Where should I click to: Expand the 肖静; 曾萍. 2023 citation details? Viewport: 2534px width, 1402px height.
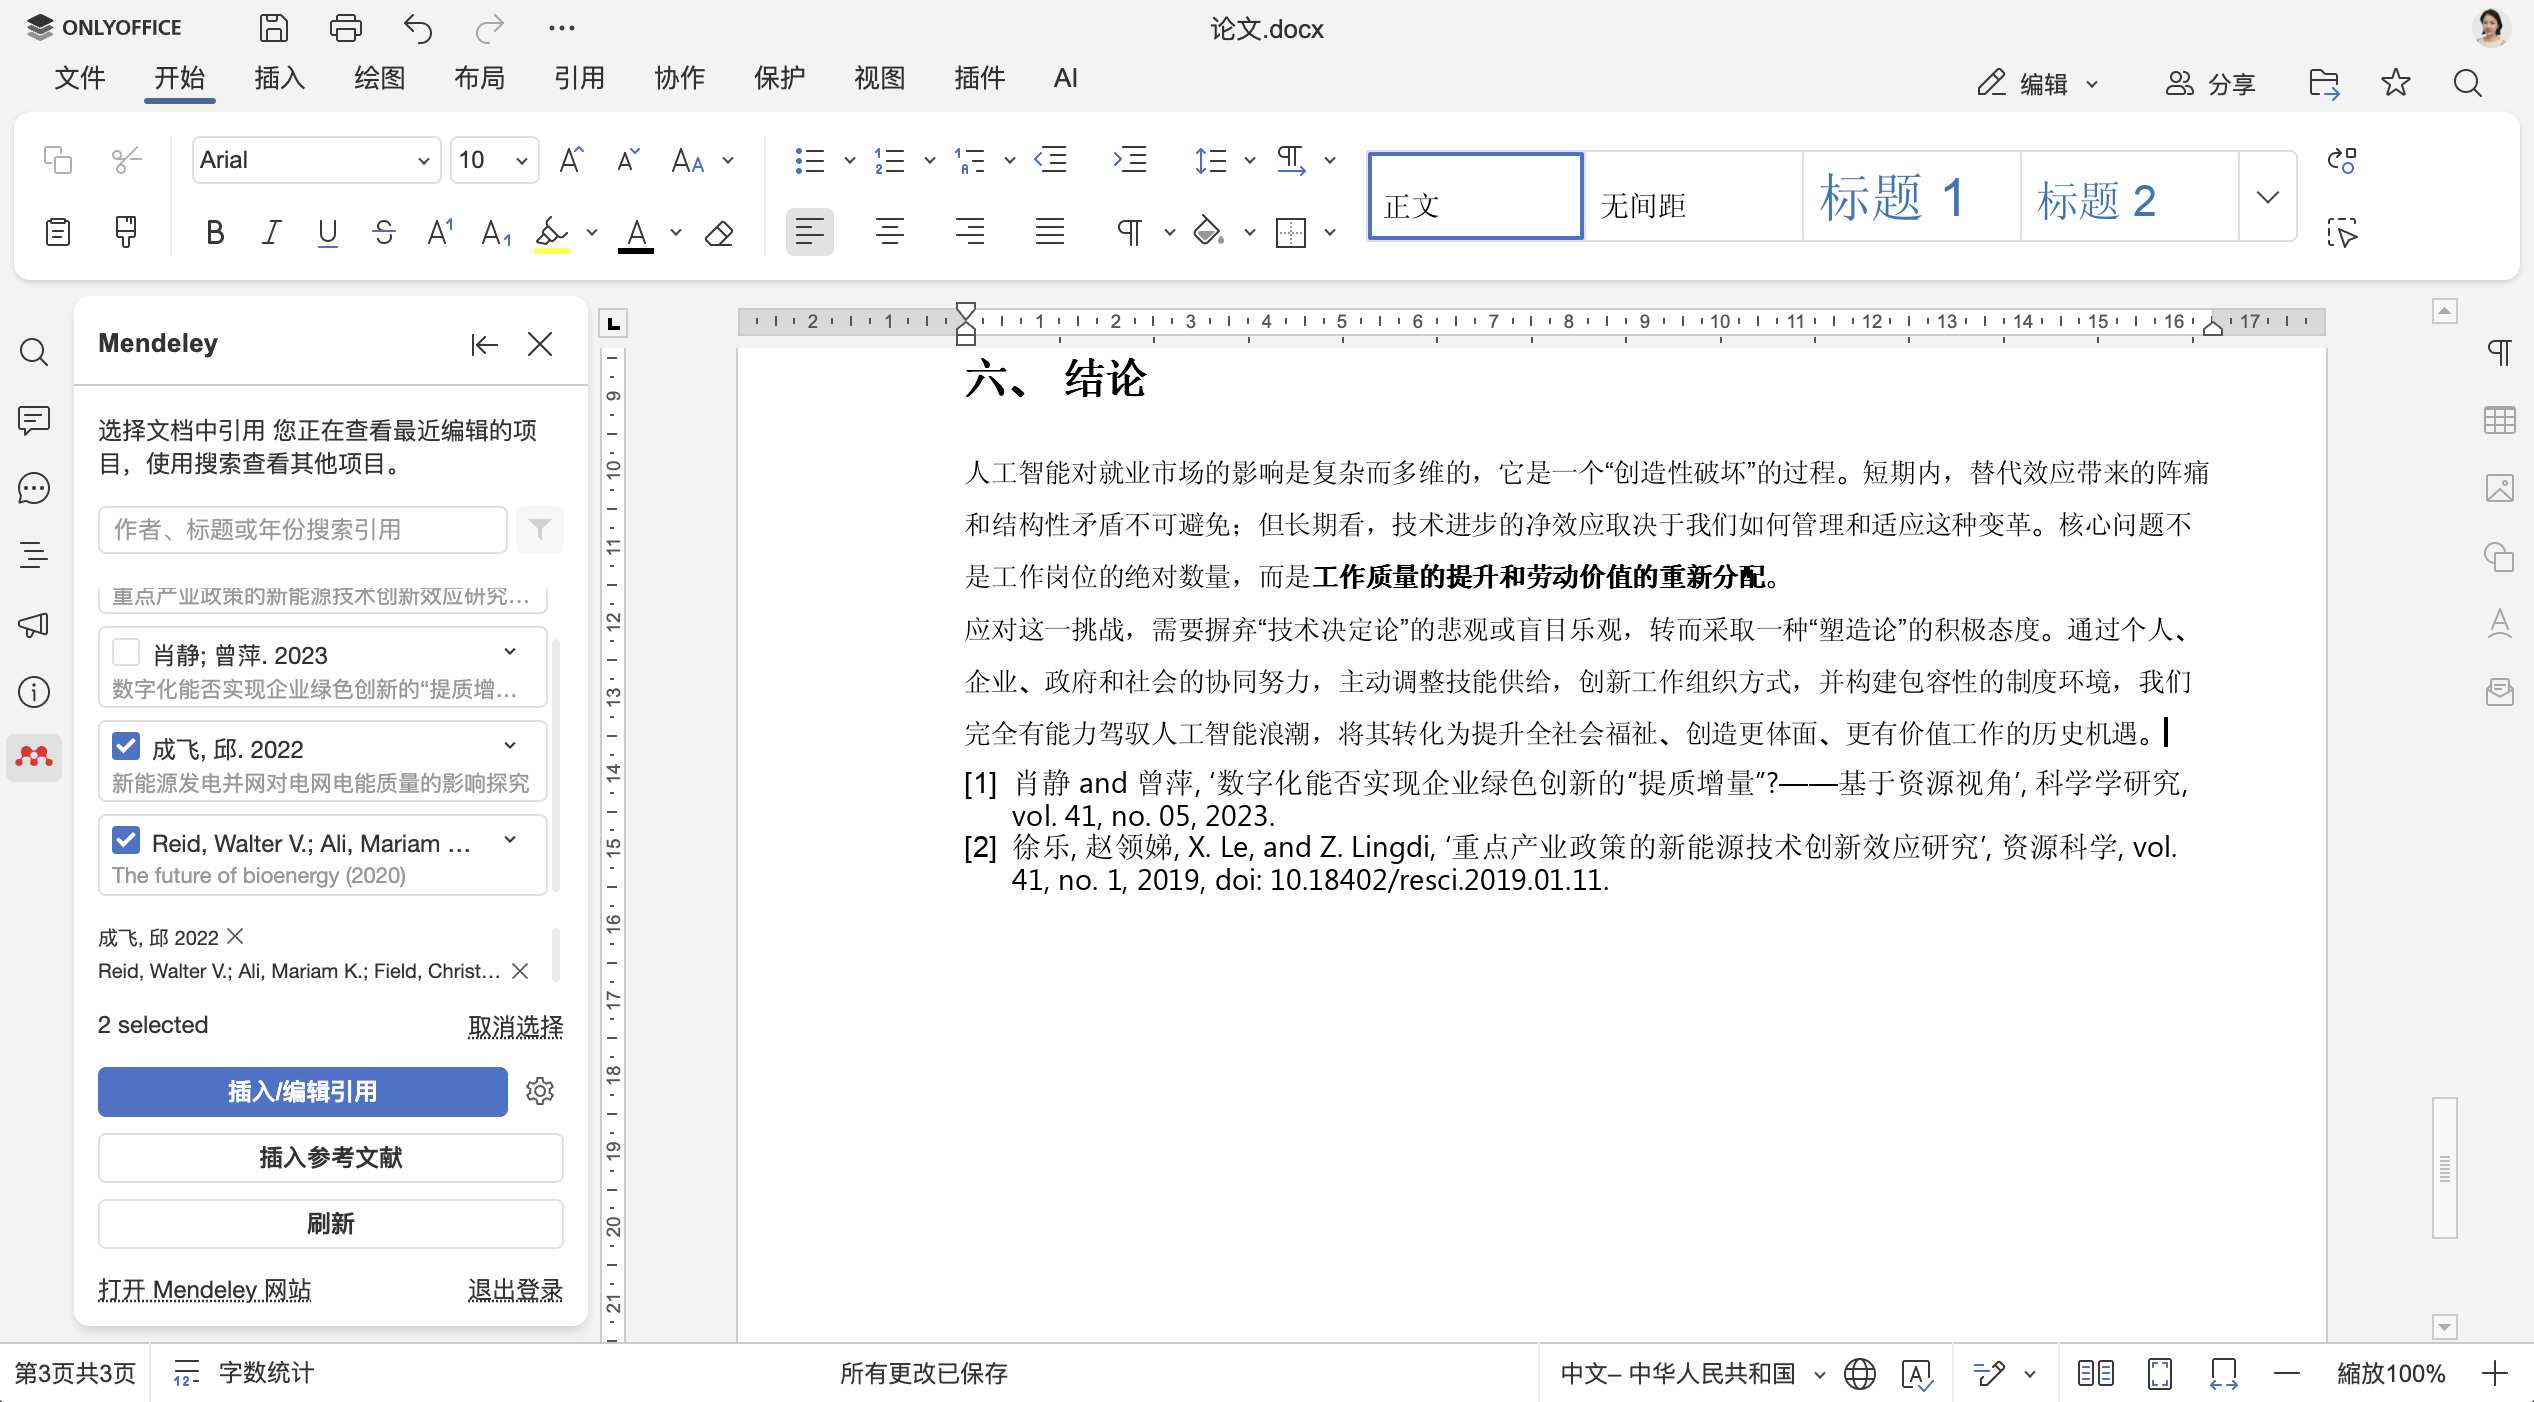pos(510,652)
